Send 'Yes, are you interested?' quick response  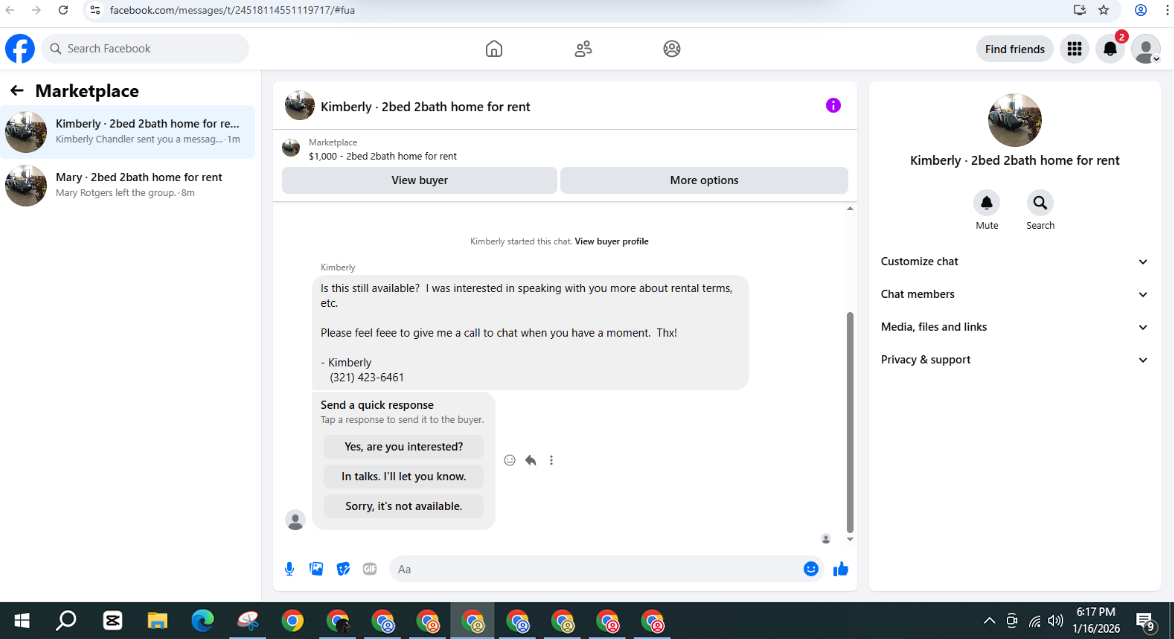(x=404, y=446)
